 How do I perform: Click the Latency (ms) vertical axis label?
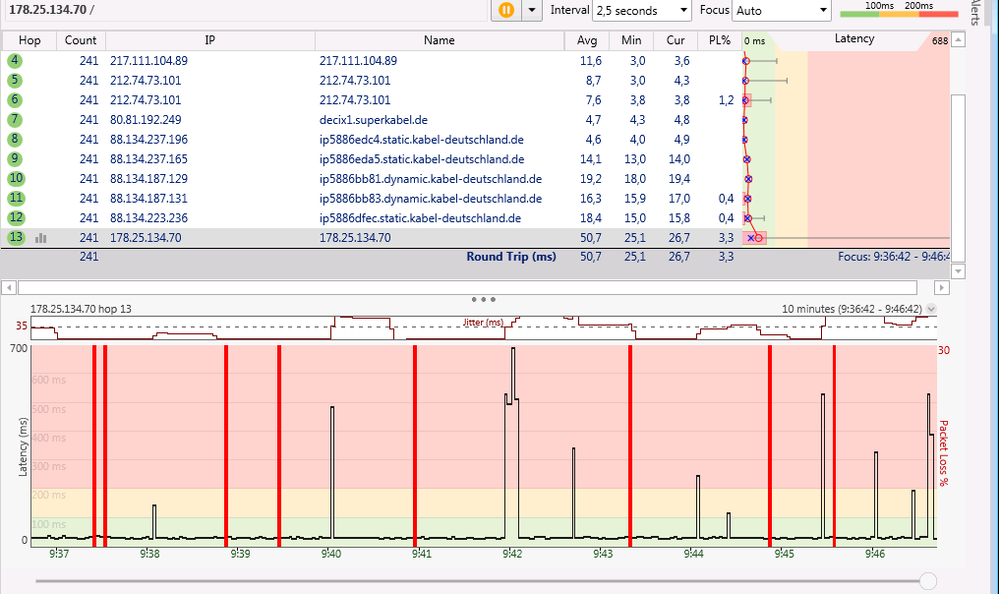tap(23, 447)
